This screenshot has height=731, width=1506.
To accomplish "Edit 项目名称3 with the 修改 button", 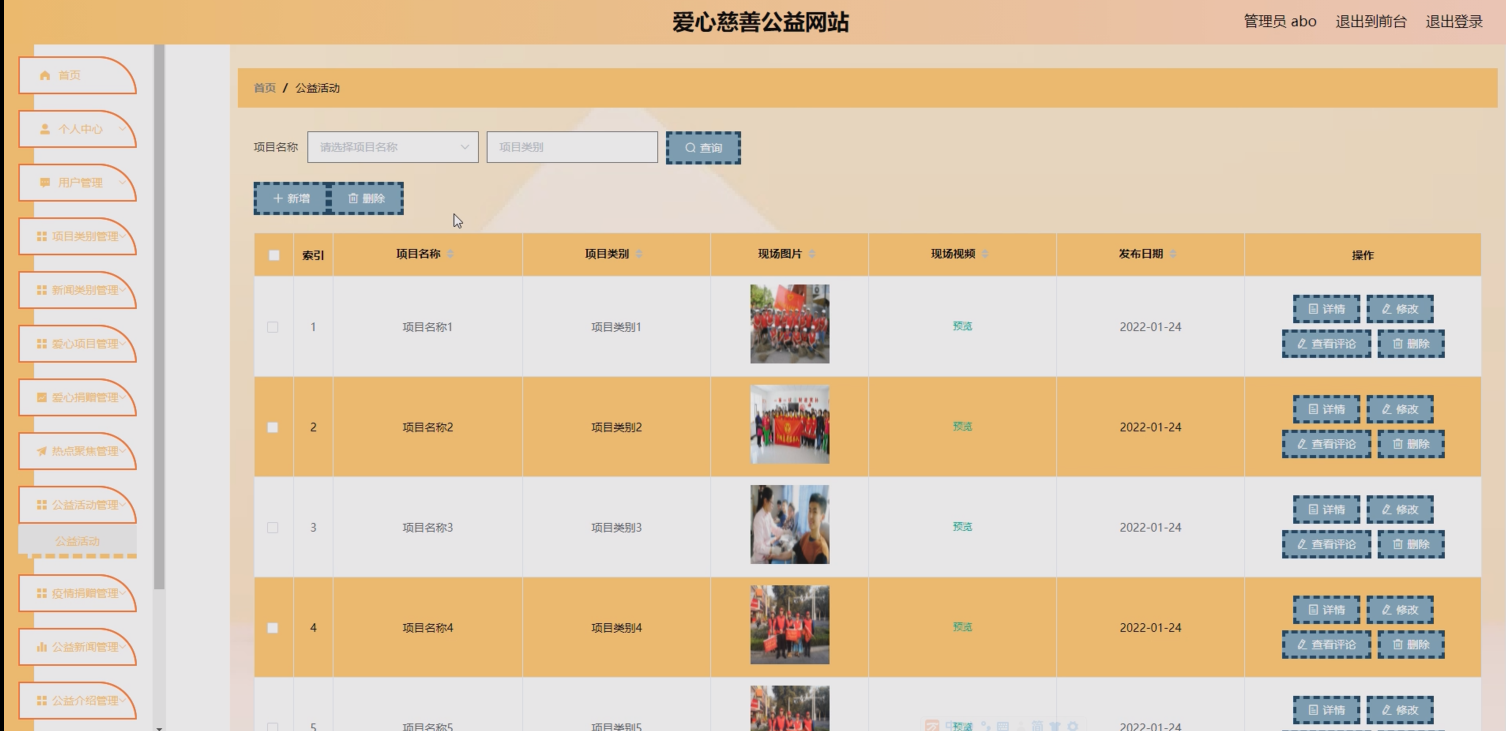I will [1400, 509].
